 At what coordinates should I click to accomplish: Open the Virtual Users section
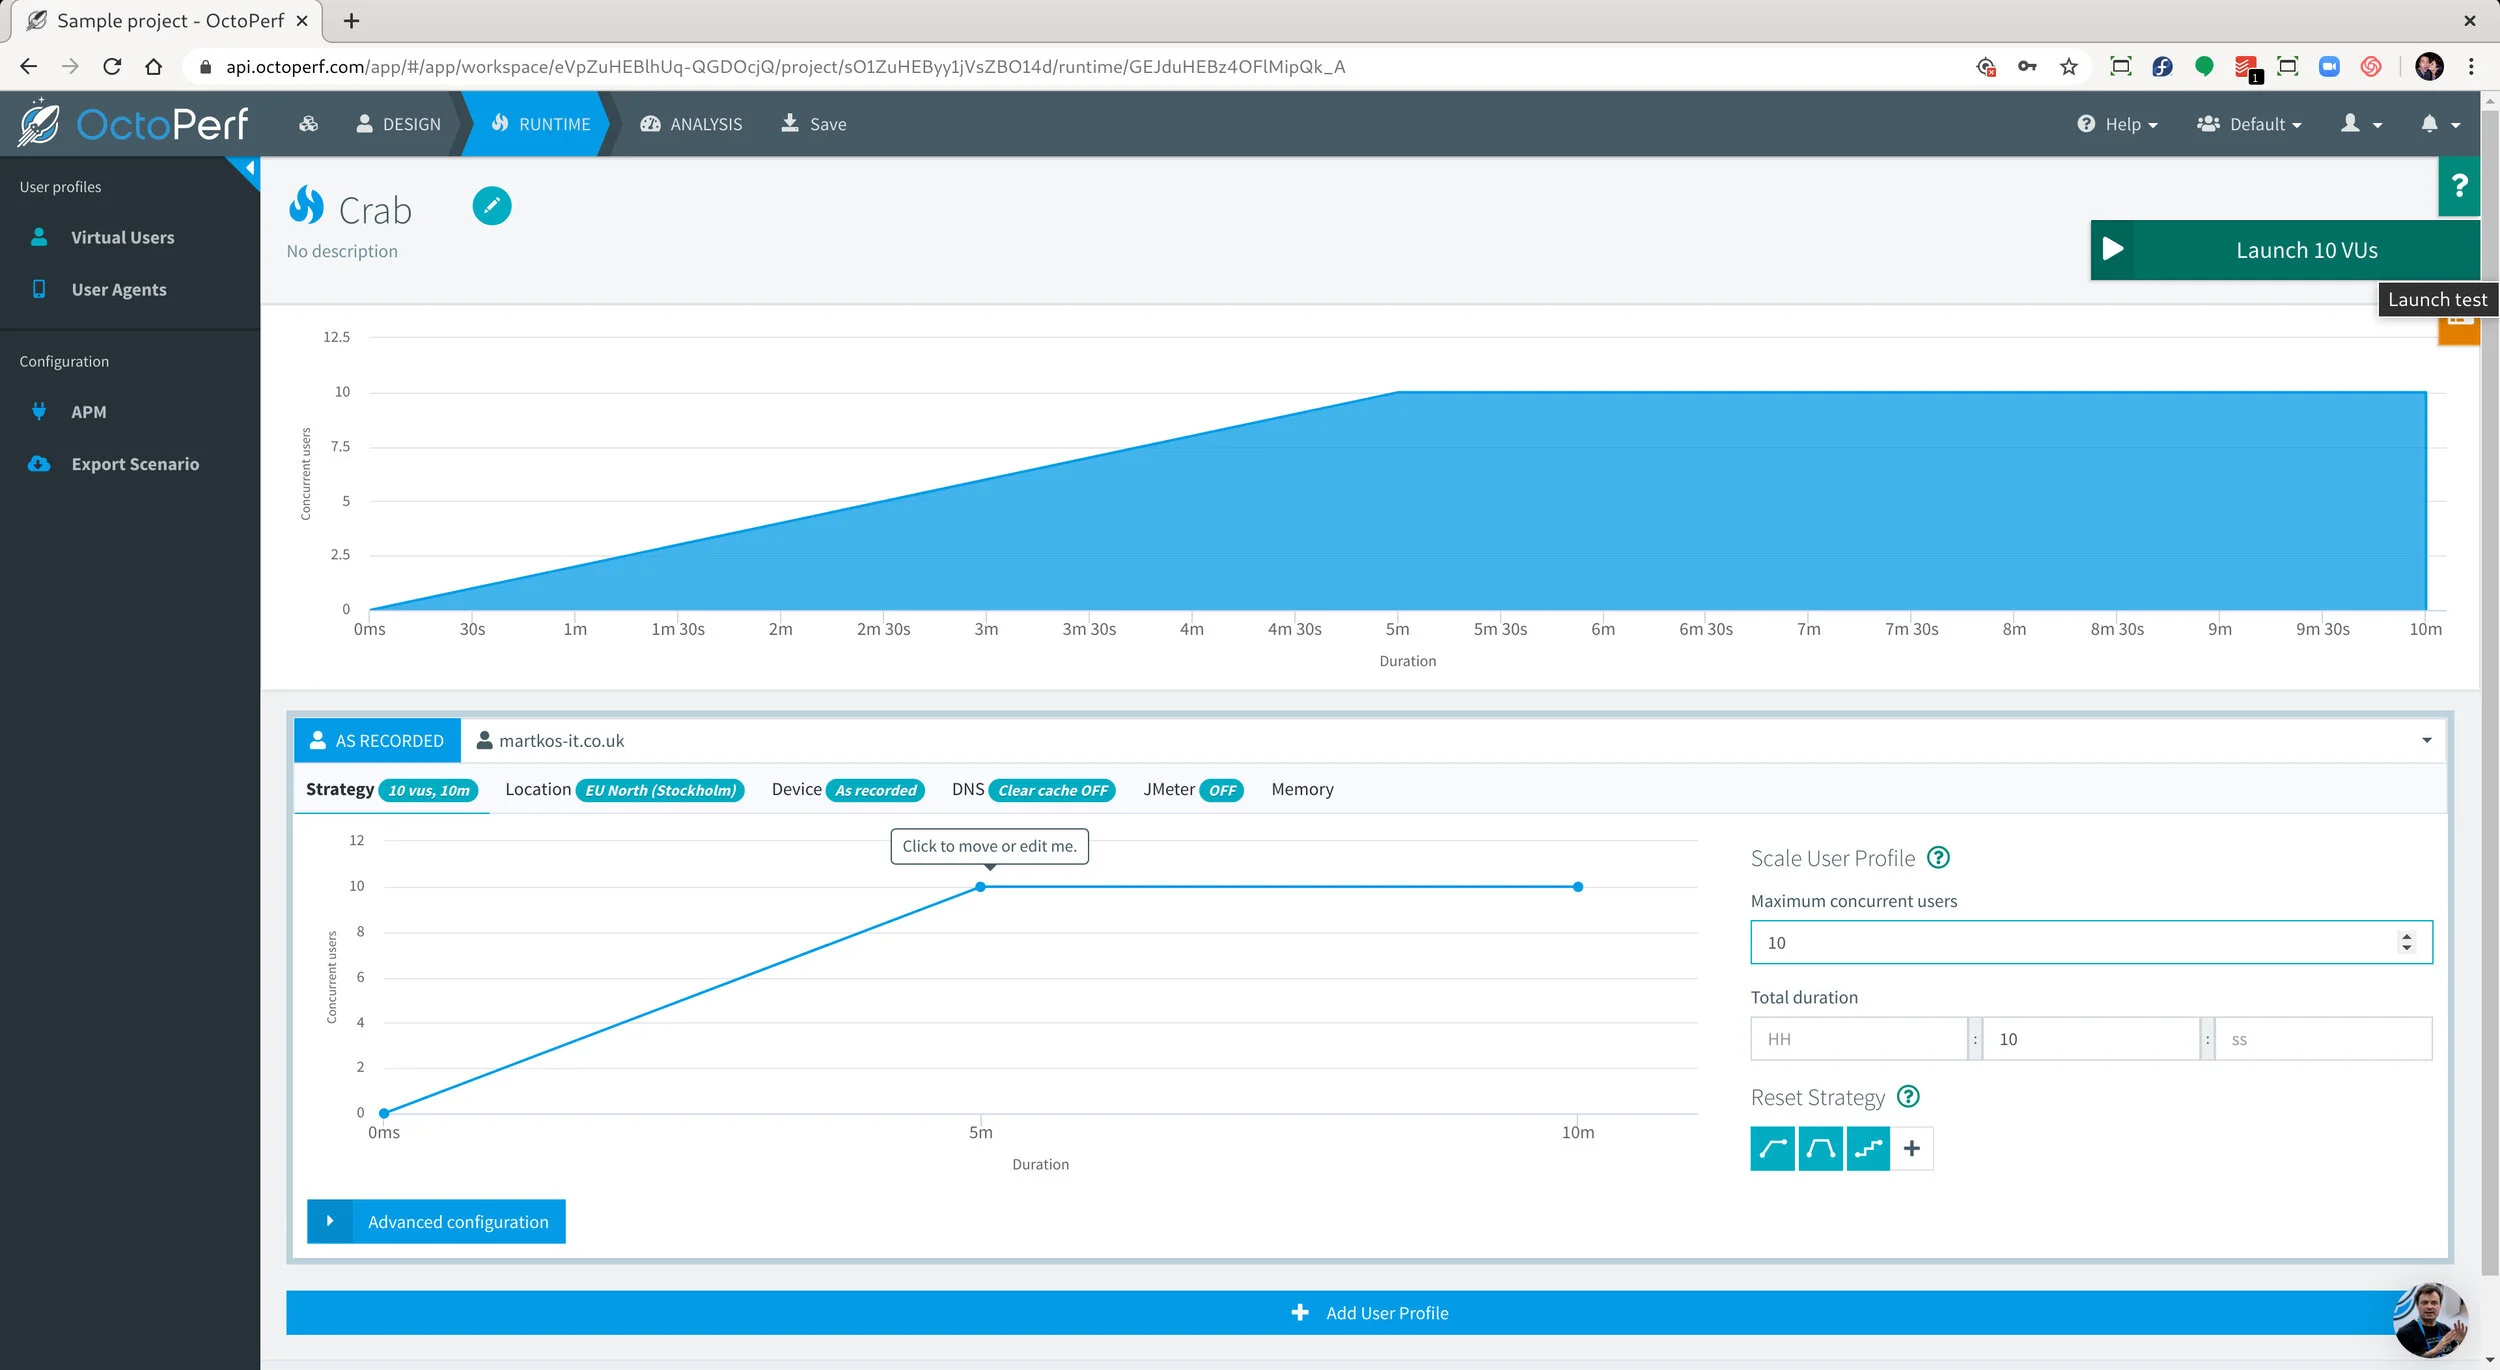tap(122, 237)
